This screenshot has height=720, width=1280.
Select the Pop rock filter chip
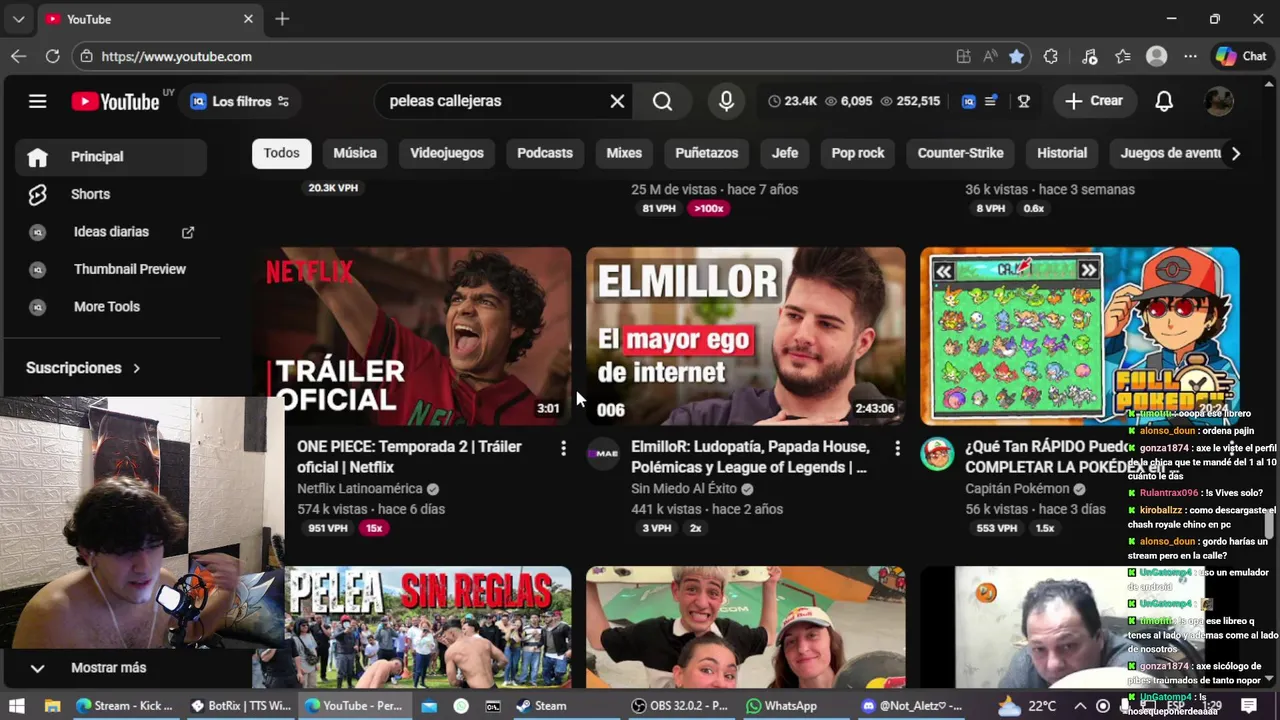coord(858,153)
